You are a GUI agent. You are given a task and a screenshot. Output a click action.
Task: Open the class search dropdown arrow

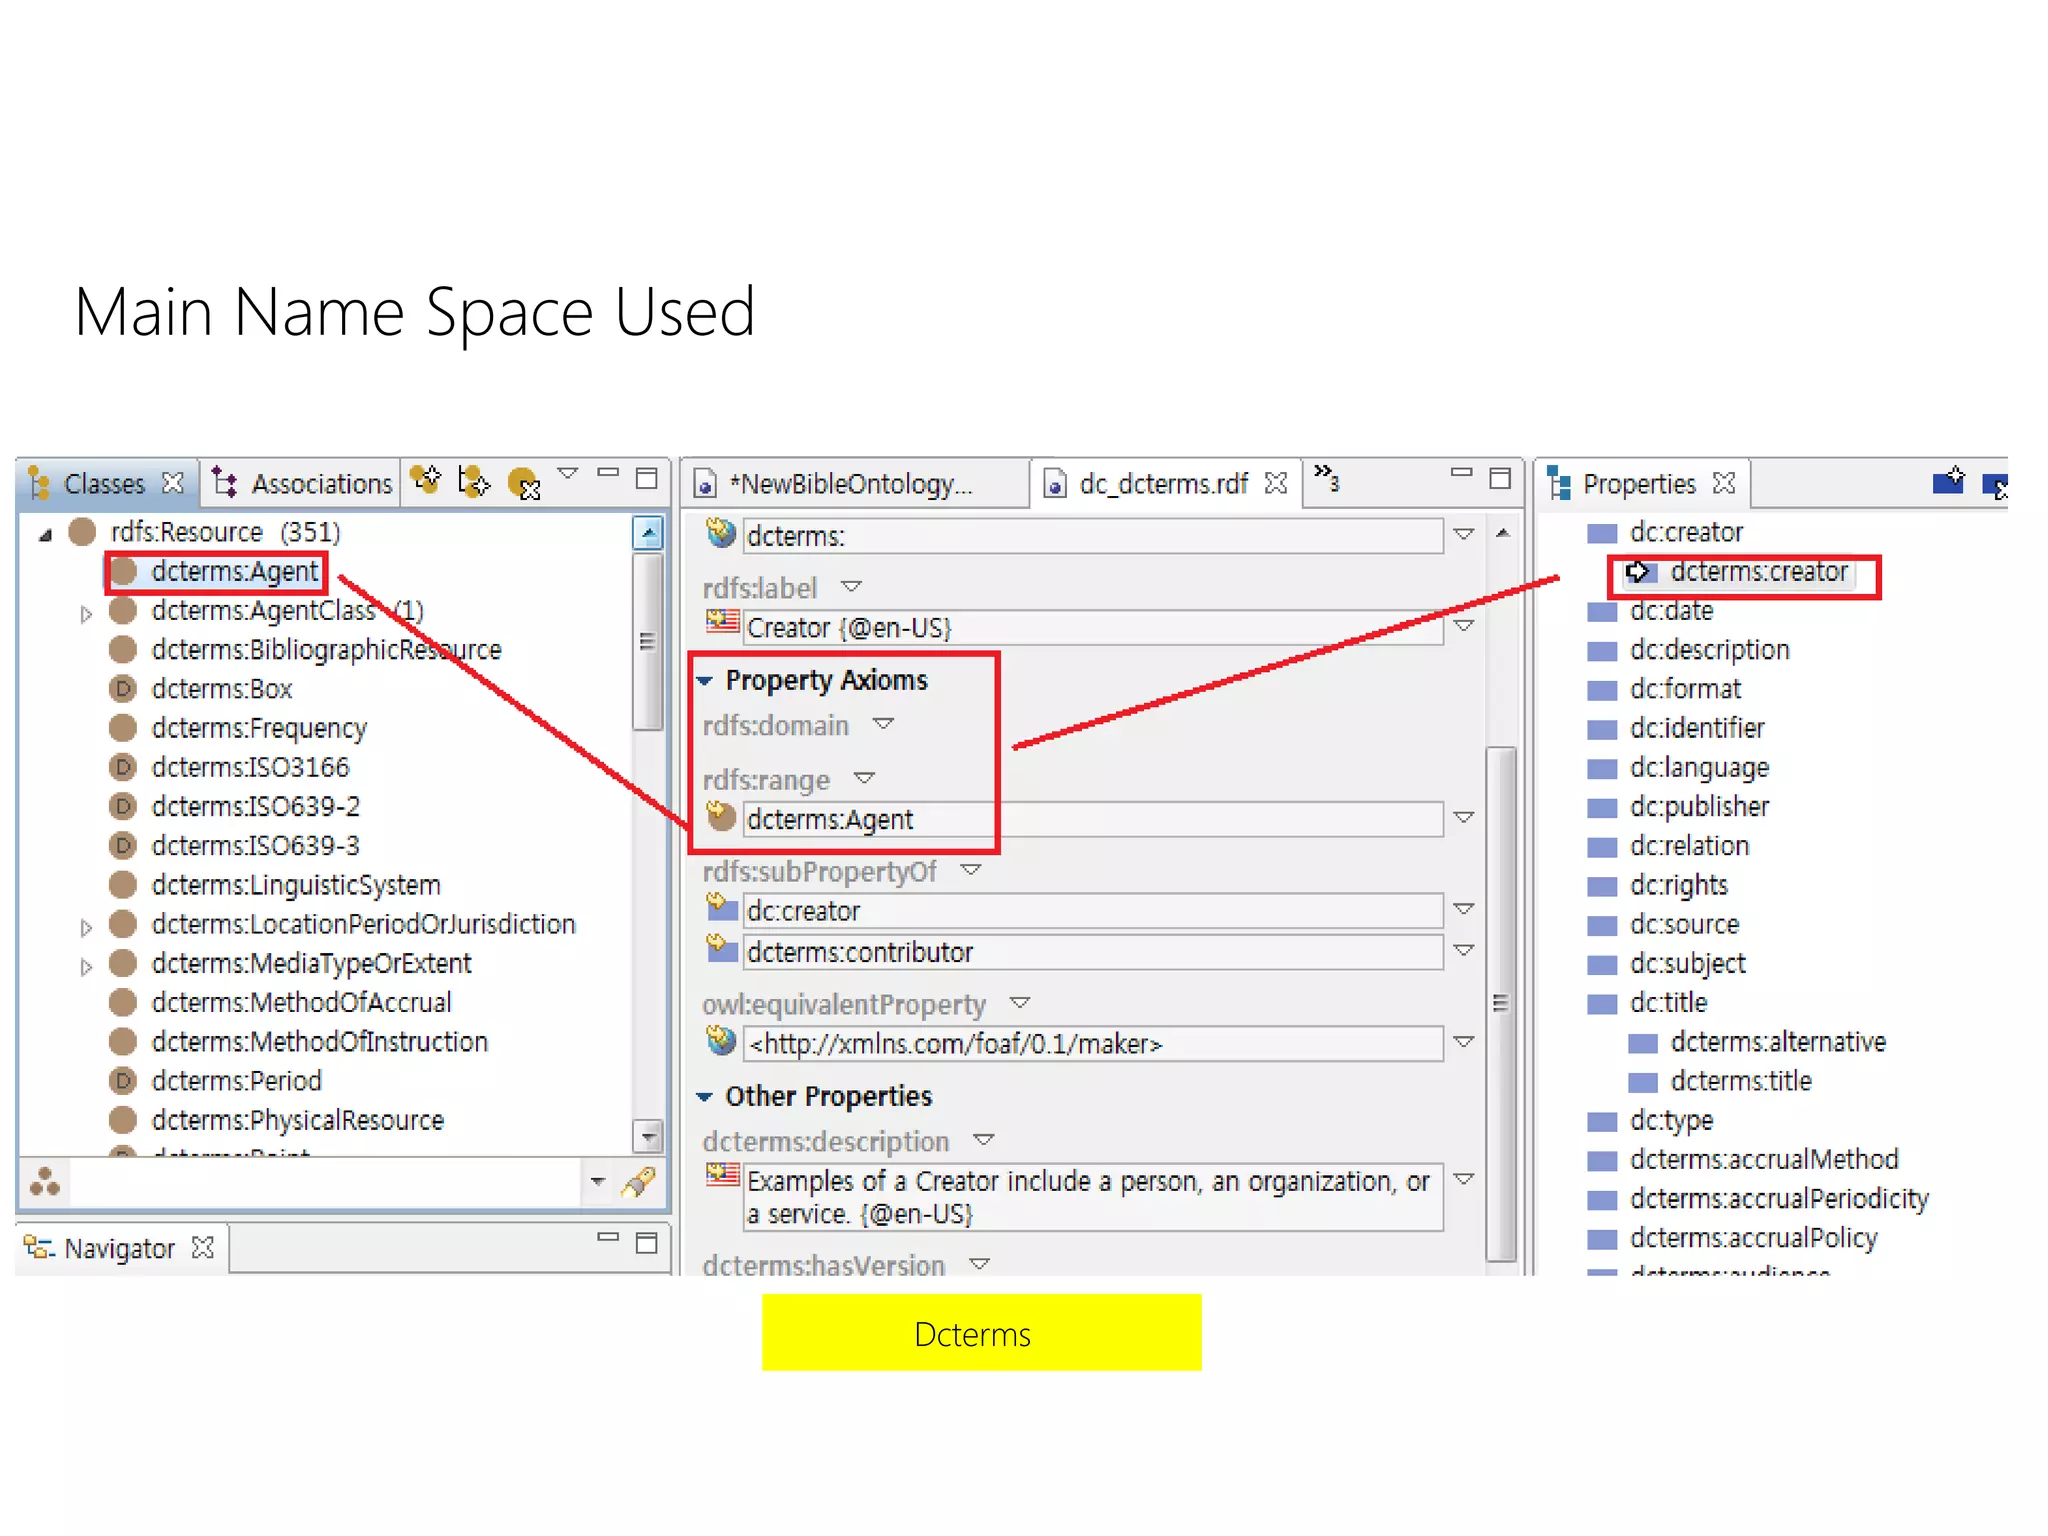click(598, 1182)
